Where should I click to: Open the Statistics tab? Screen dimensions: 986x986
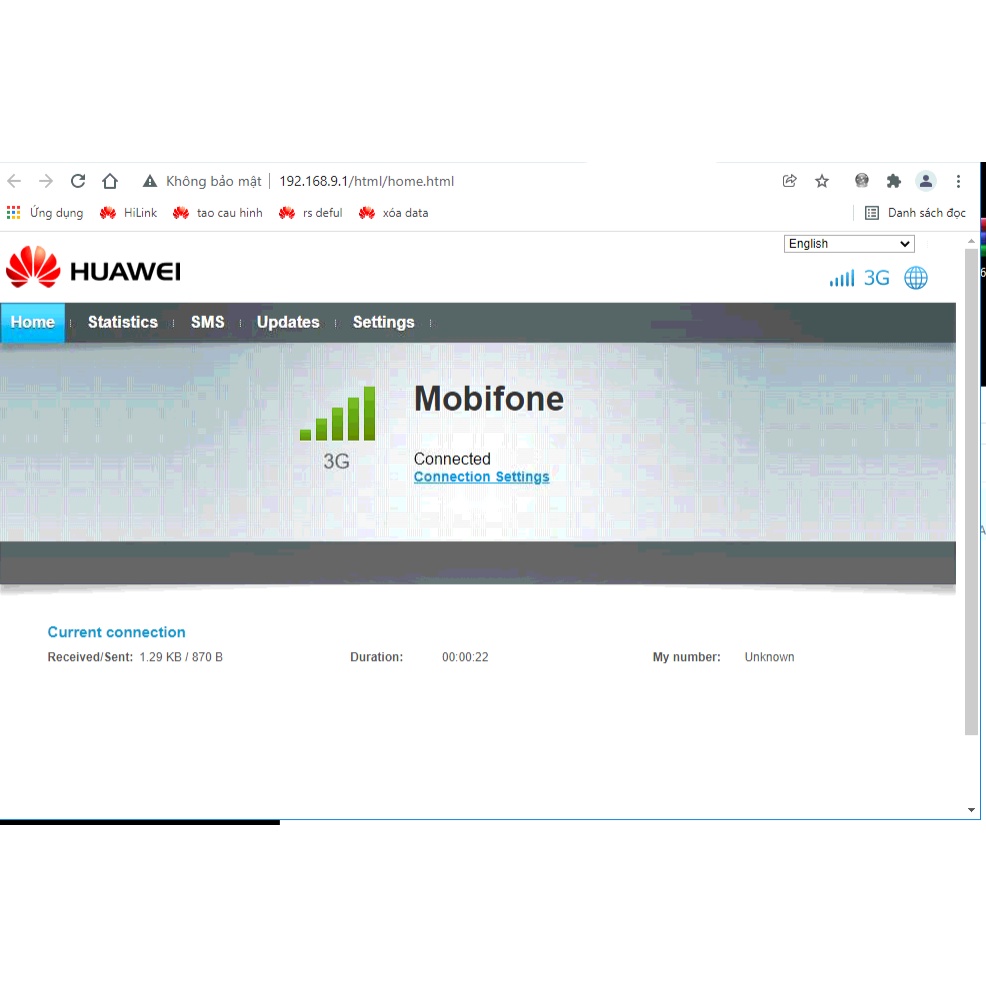pyautogui.click(x=122, y=322)
